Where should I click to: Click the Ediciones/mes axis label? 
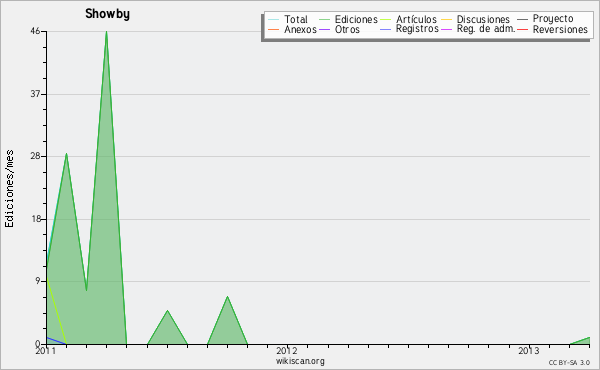[9, 189]
